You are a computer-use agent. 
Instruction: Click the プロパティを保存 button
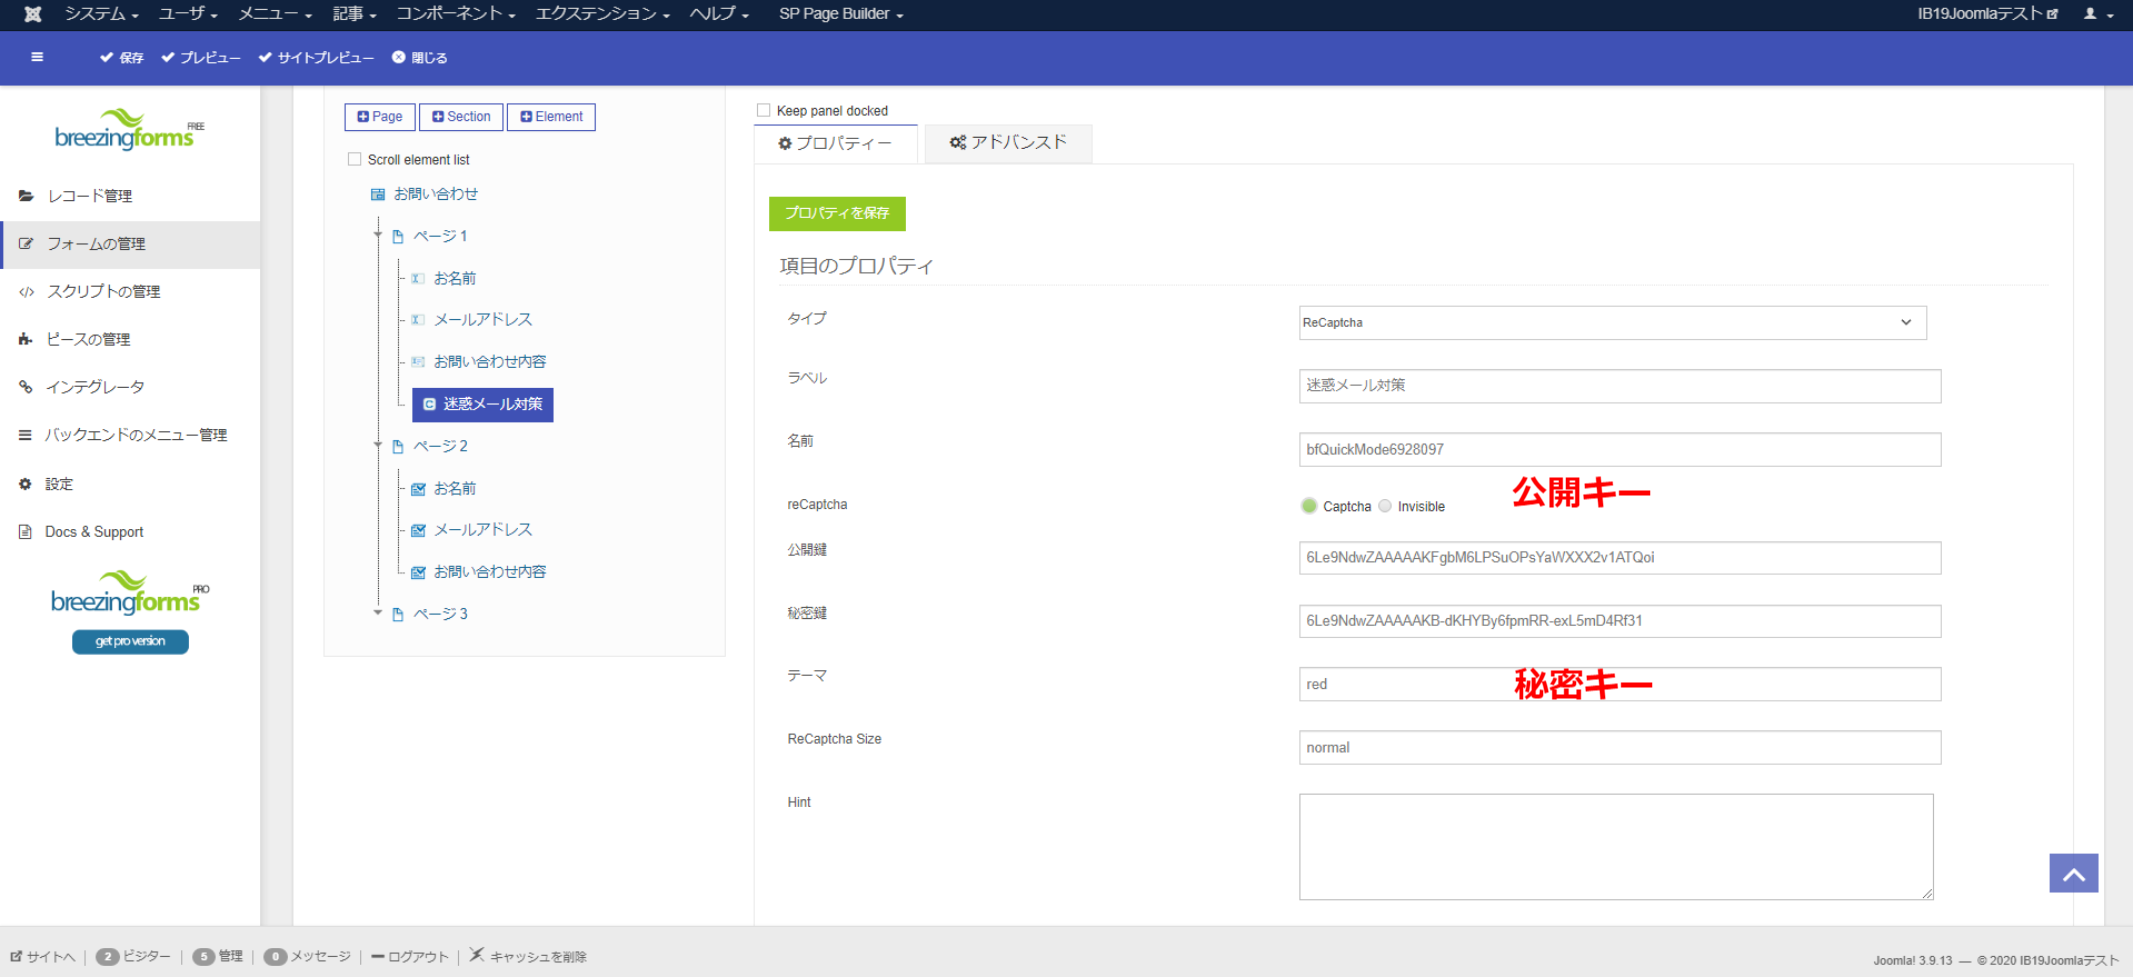837,213
